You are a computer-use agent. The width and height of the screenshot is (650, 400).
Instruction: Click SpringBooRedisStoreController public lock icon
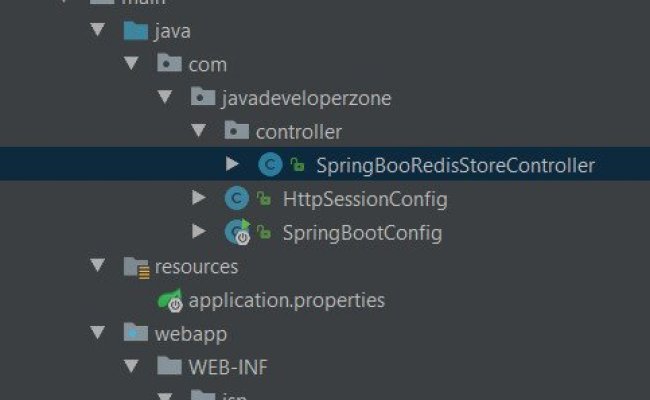coord(297,165)
